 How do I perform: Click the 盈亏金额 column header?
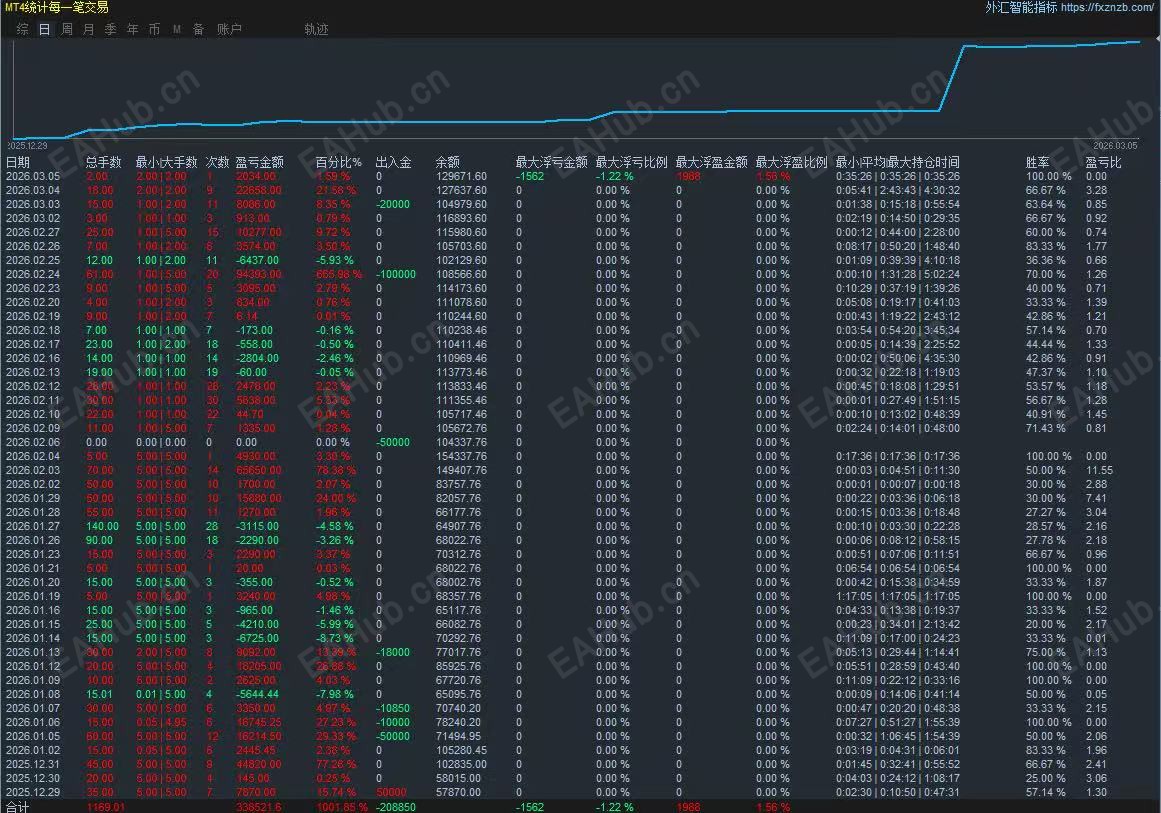tap(259, 161)
